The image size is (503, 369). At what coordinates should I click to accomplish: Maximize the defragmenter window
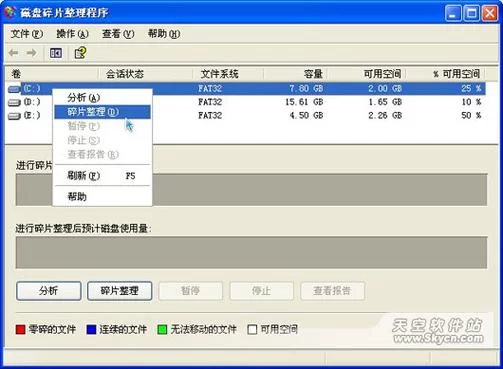pyautogui.click(x=471, y=14)
